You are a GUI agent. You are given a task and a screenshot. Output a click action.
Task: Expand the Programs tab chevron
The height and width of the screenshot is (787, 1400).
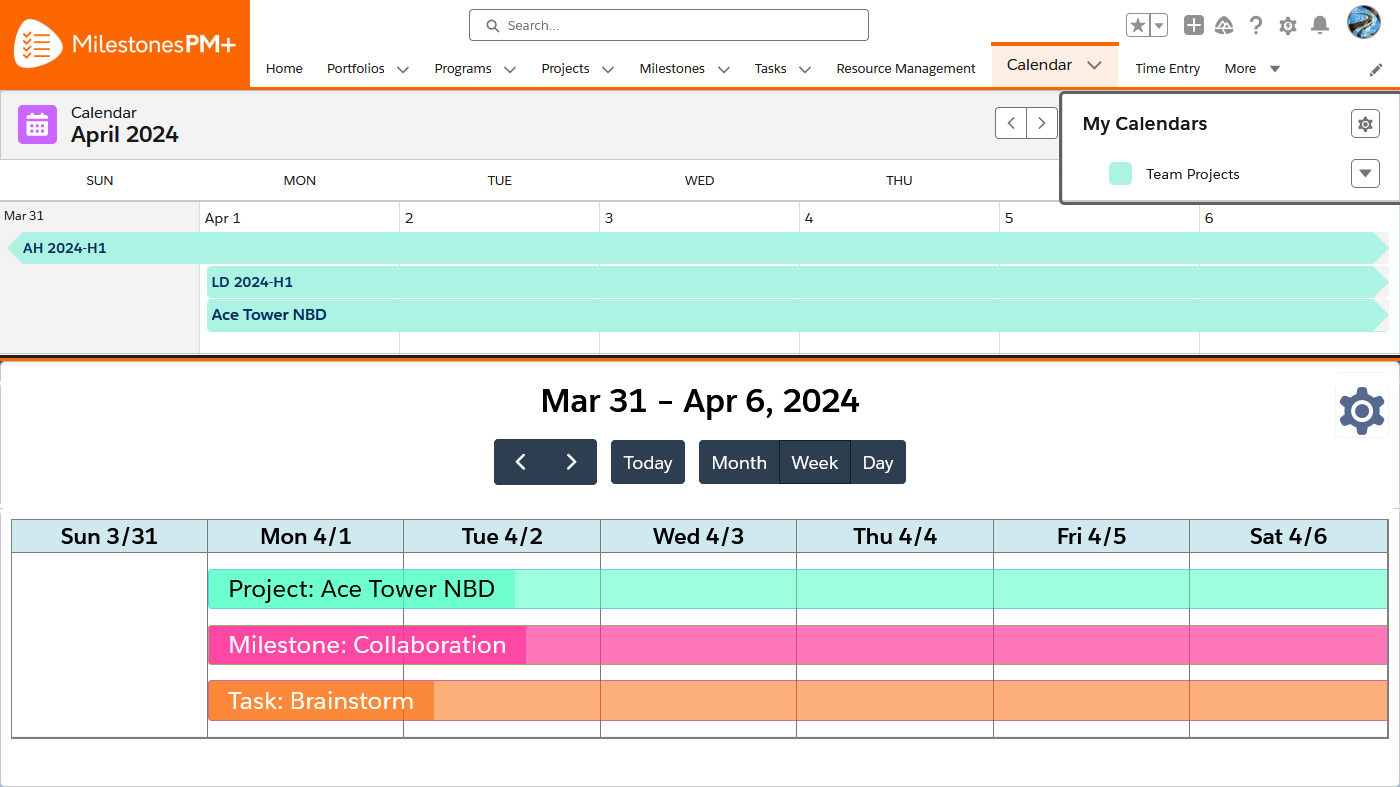(510, 69)
